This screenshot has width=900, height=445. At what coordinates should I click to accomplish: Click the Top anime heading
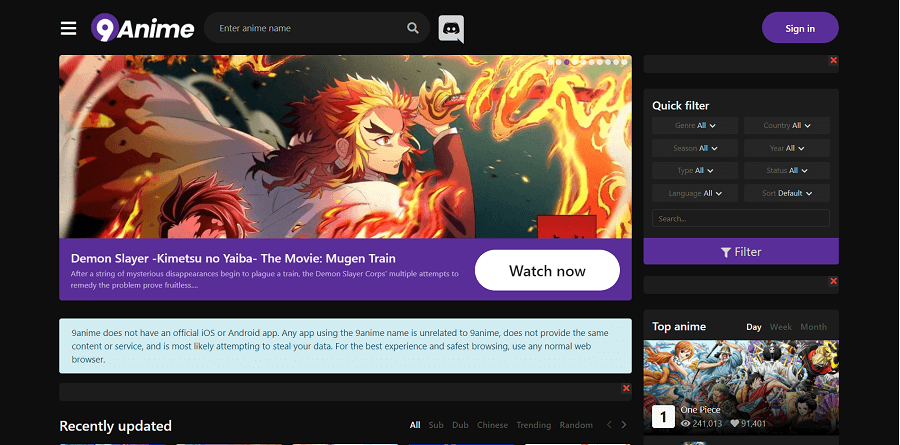[679, 327]
